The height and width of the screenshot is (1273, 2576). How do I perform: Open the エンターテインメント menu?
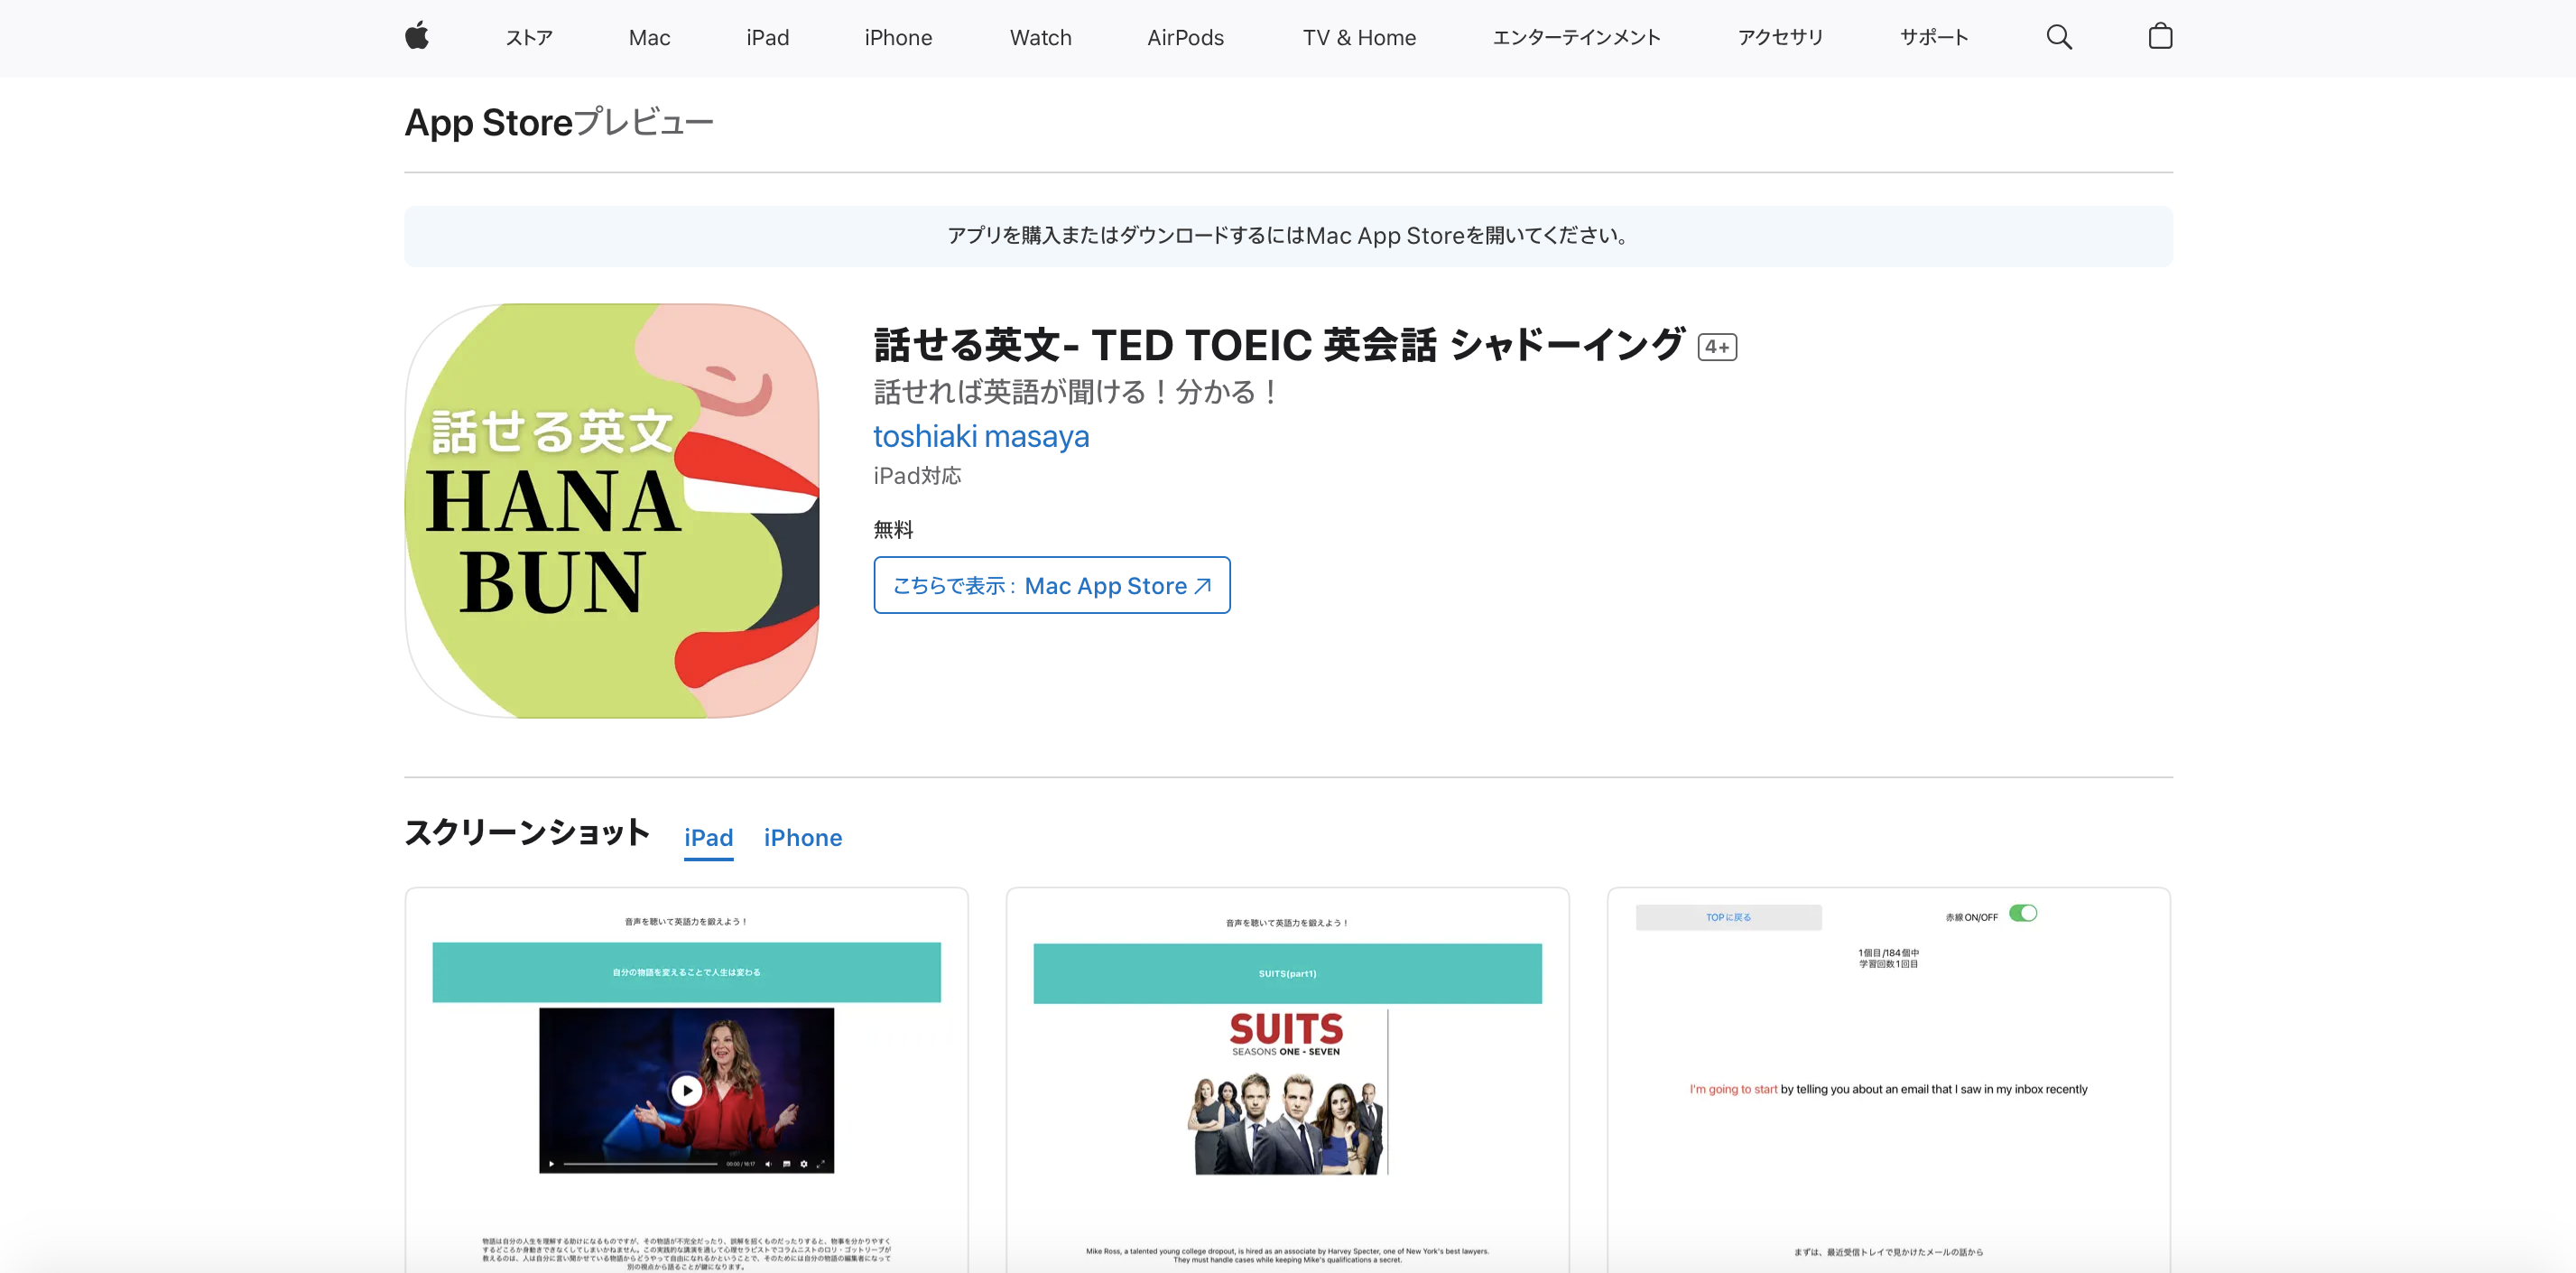point(1576,38)
